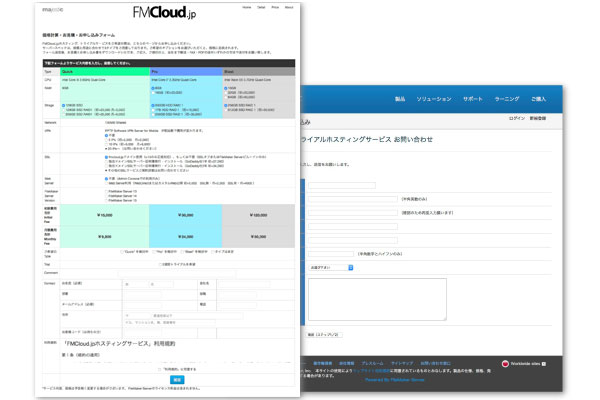The width and height of the screenshot is (600, 400).
Task: Open Detail in the FMCloud.jp navigation
Action: point(261,7)
